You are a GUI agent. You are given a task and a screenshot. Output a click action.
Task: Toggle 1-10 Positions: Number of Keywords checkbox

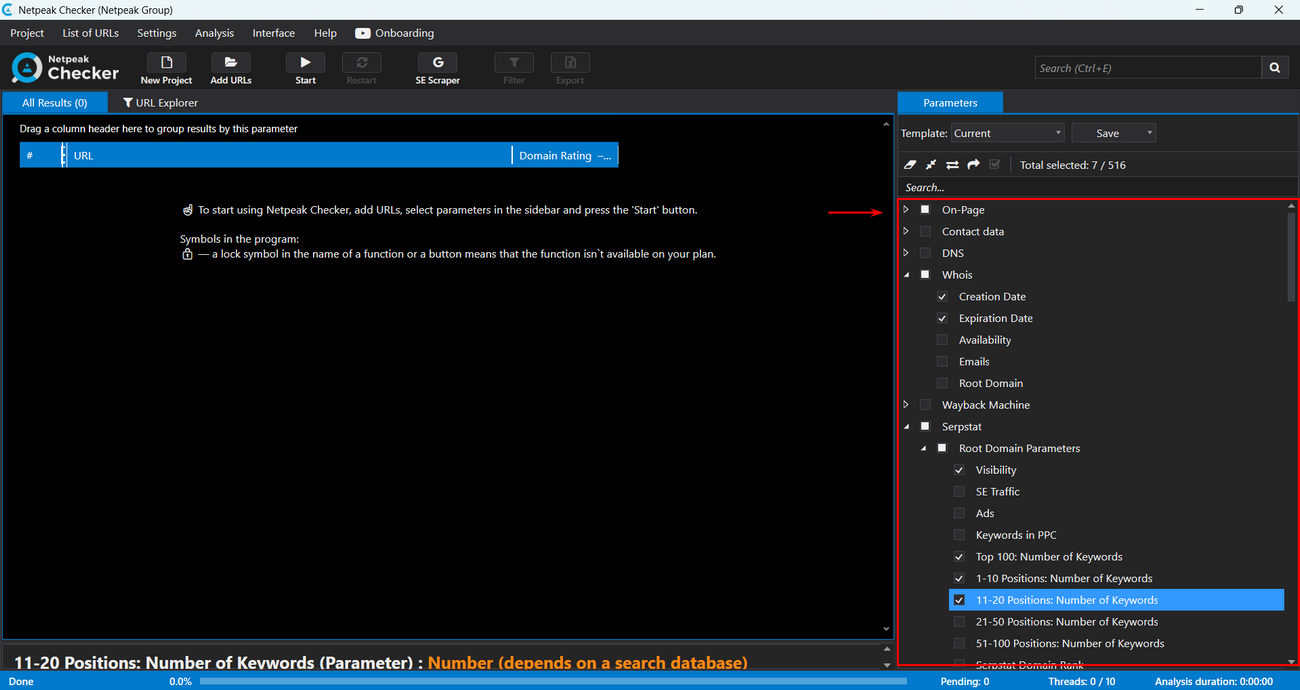pyautogui.click(x=959, y=579)
